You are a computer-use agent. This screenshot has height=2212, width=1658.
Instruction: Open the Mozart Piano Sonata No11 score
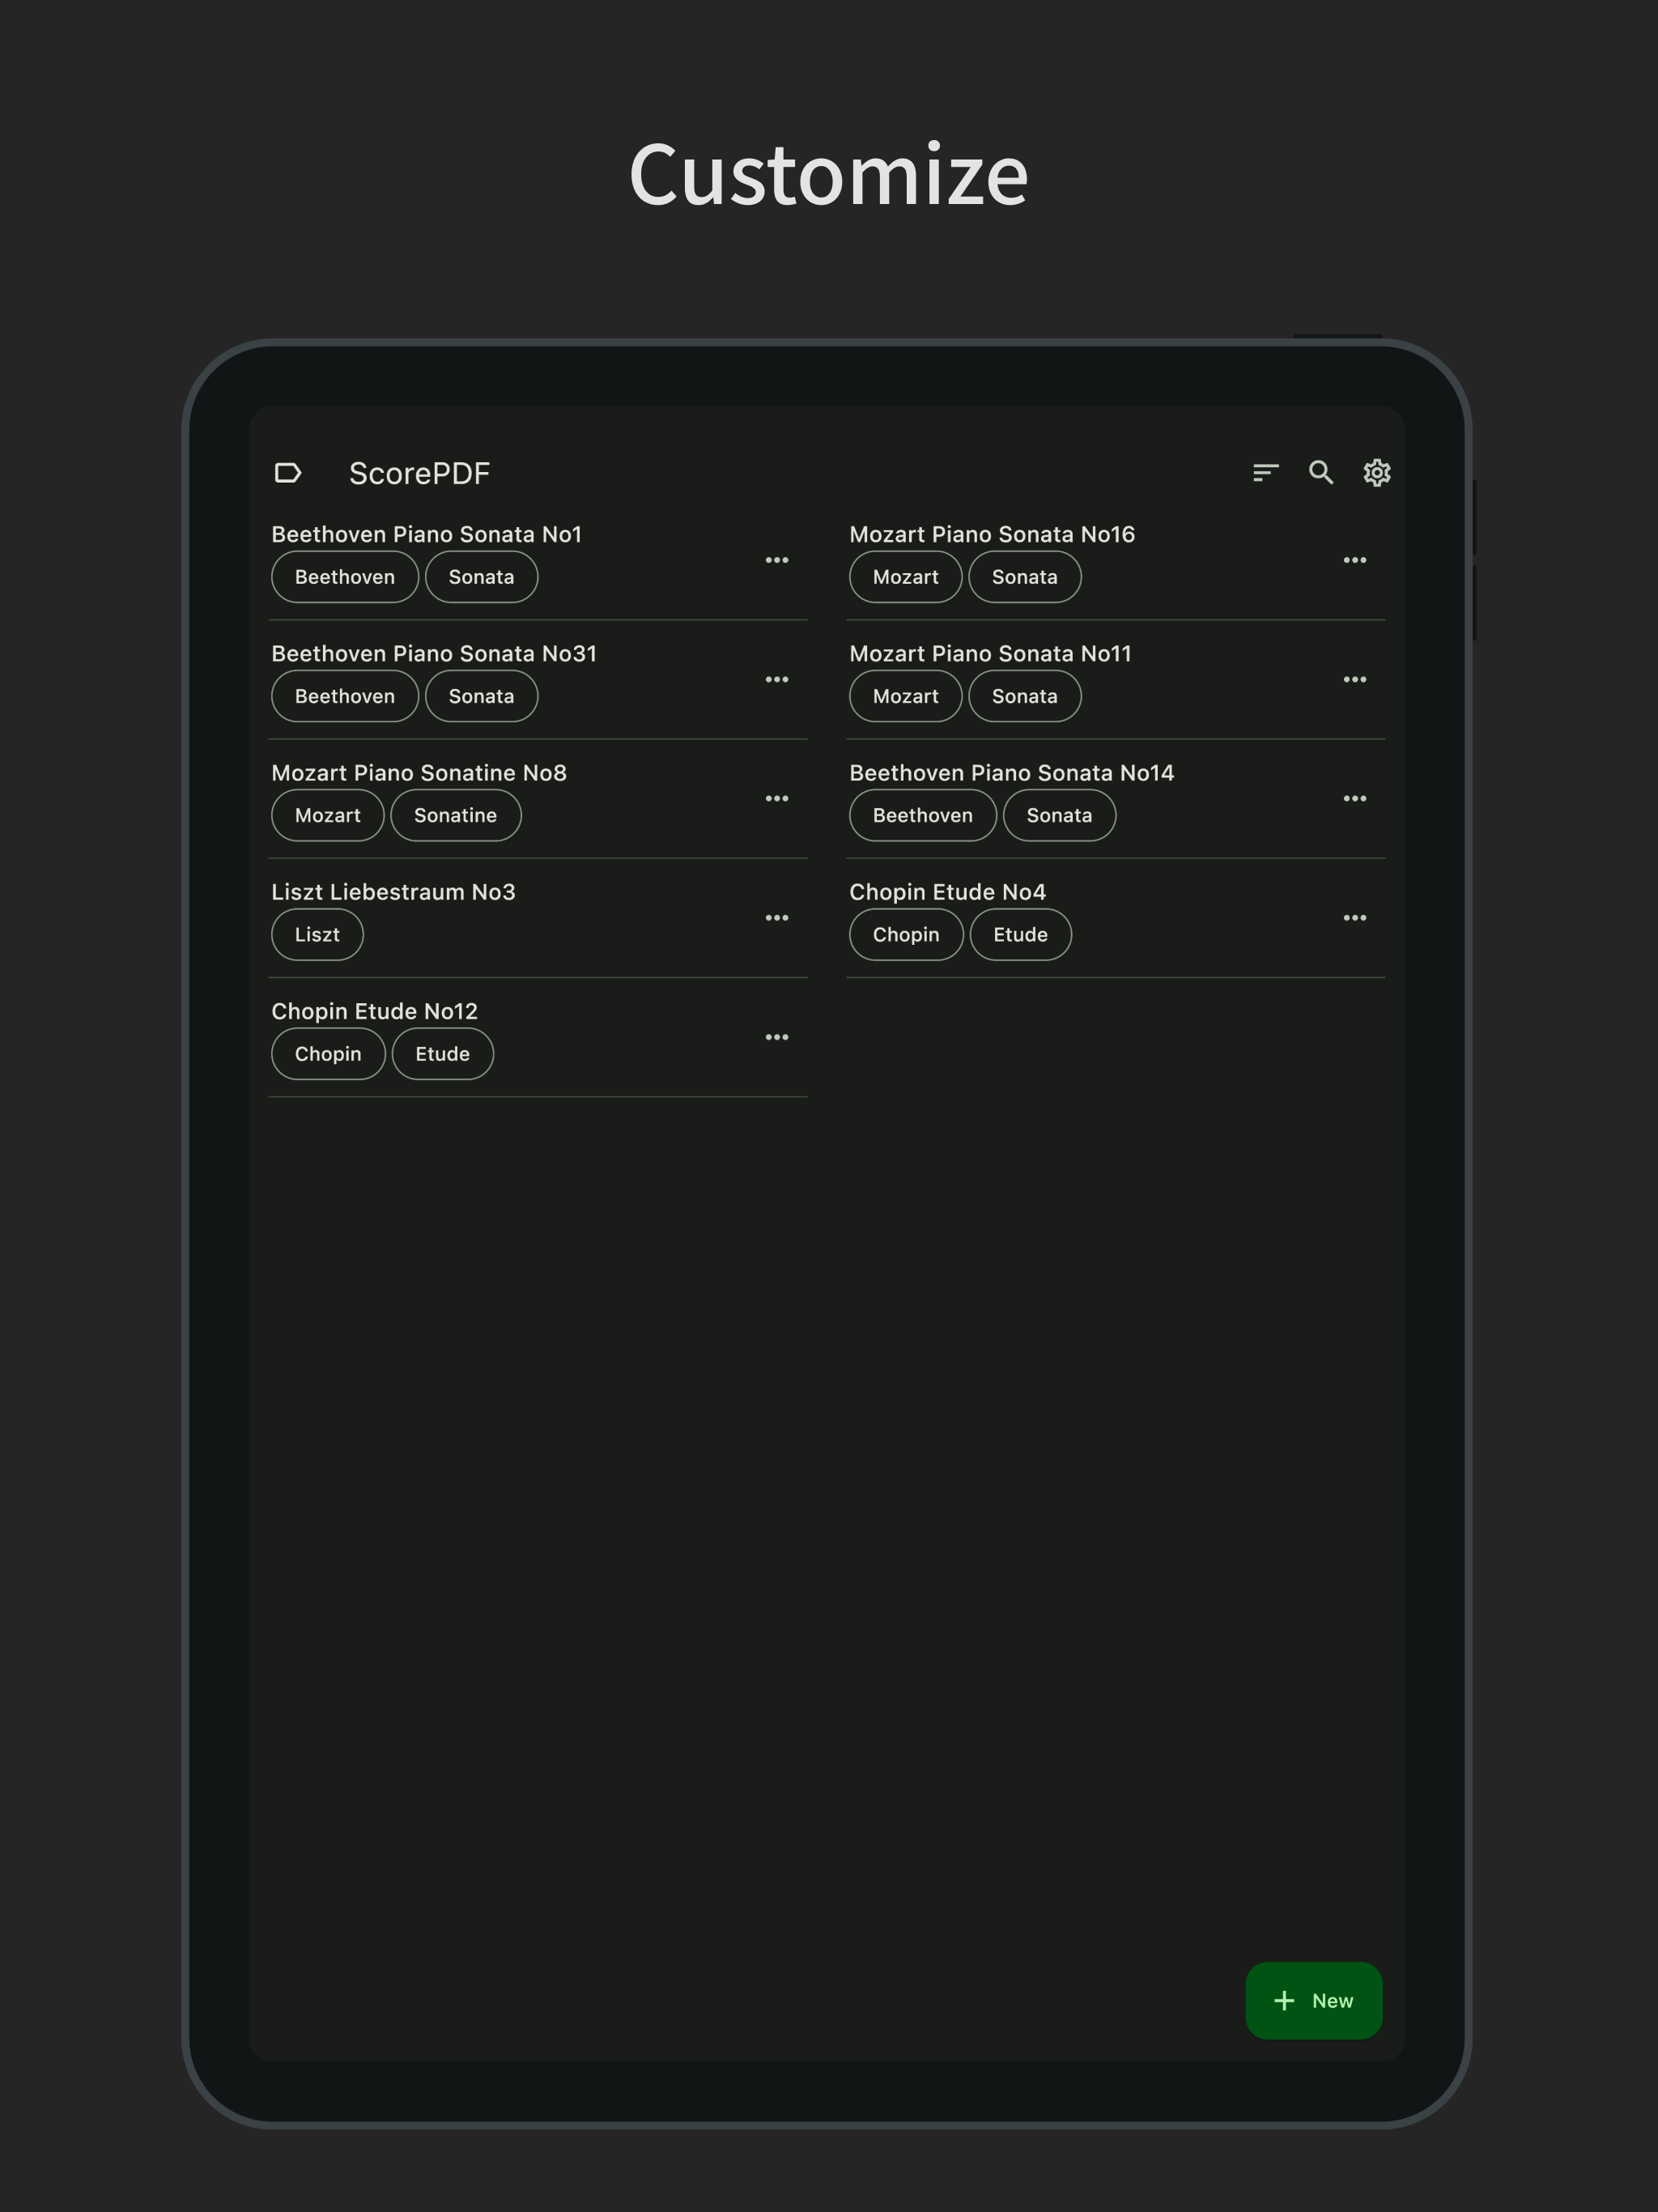[x=990, y=654]
